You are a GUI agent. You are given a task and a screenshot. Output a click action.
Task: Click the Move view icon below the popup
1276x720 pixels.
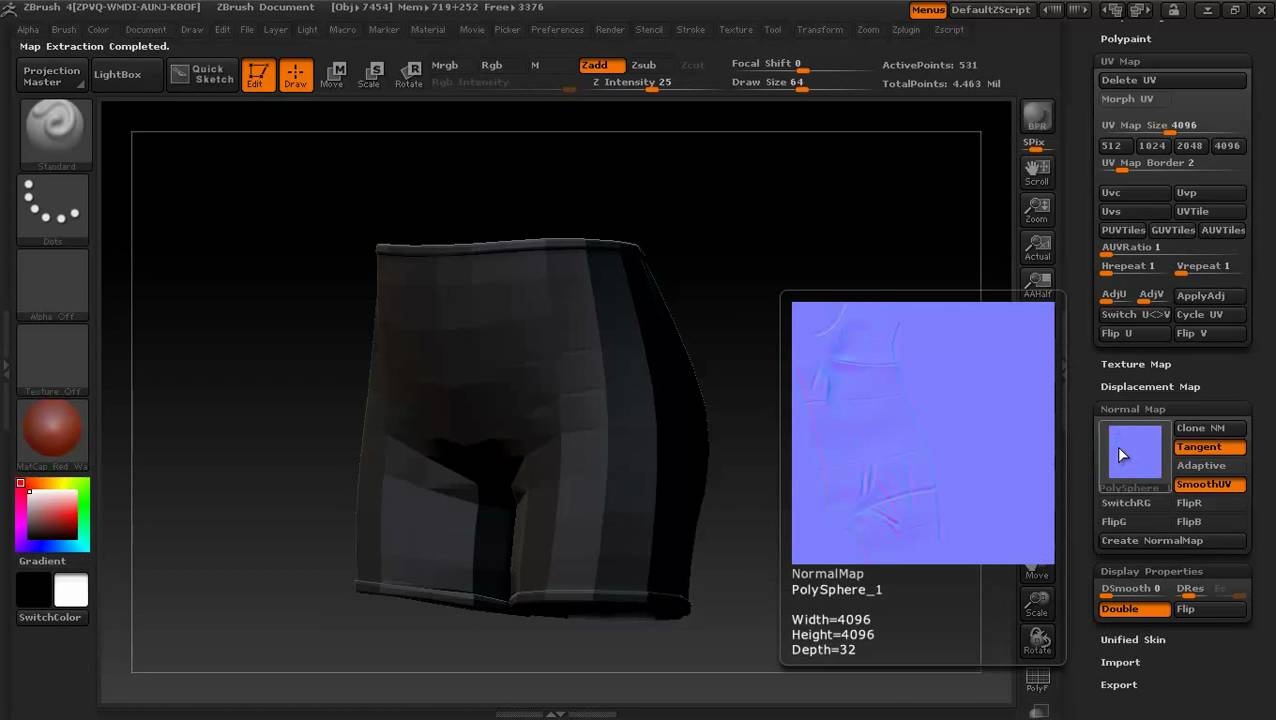1037,574
